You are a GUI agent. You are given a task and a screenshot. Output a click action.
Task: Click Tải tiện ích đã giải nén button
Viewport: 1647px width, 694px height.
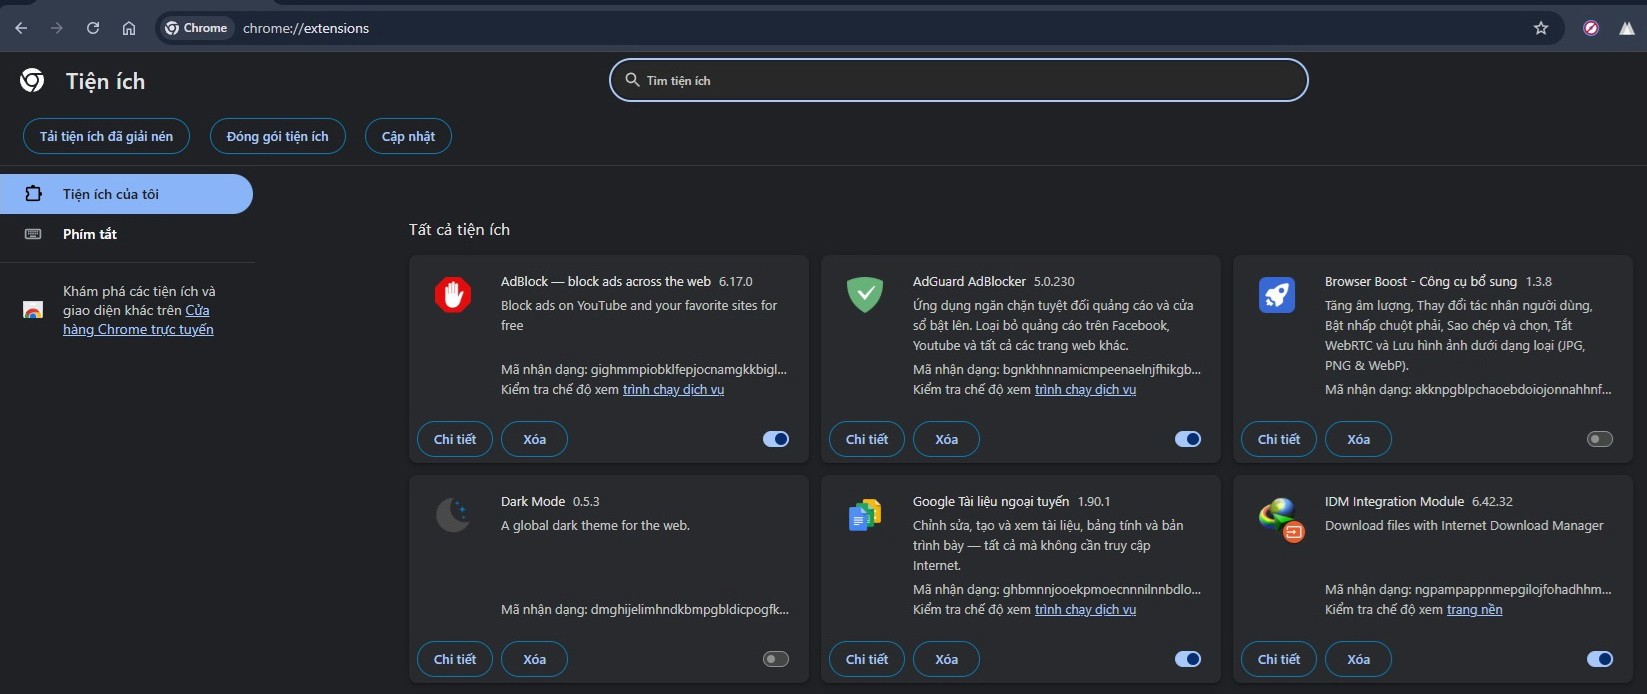click(x=106, y=136)
